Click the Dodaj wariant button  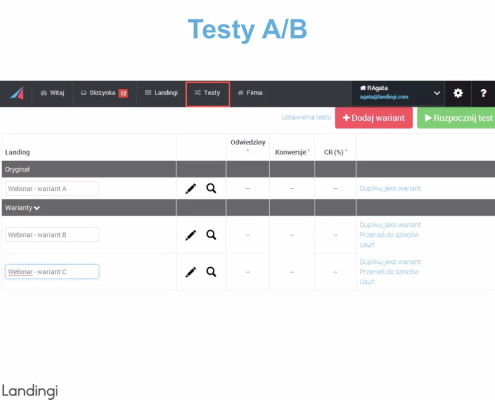pyautogui.click(x=374, y=118)
